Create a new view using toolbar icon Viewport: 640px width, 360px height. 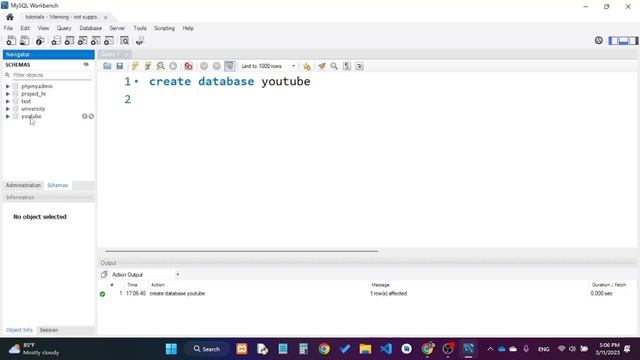pyautogui.click(x=82, y=40)
